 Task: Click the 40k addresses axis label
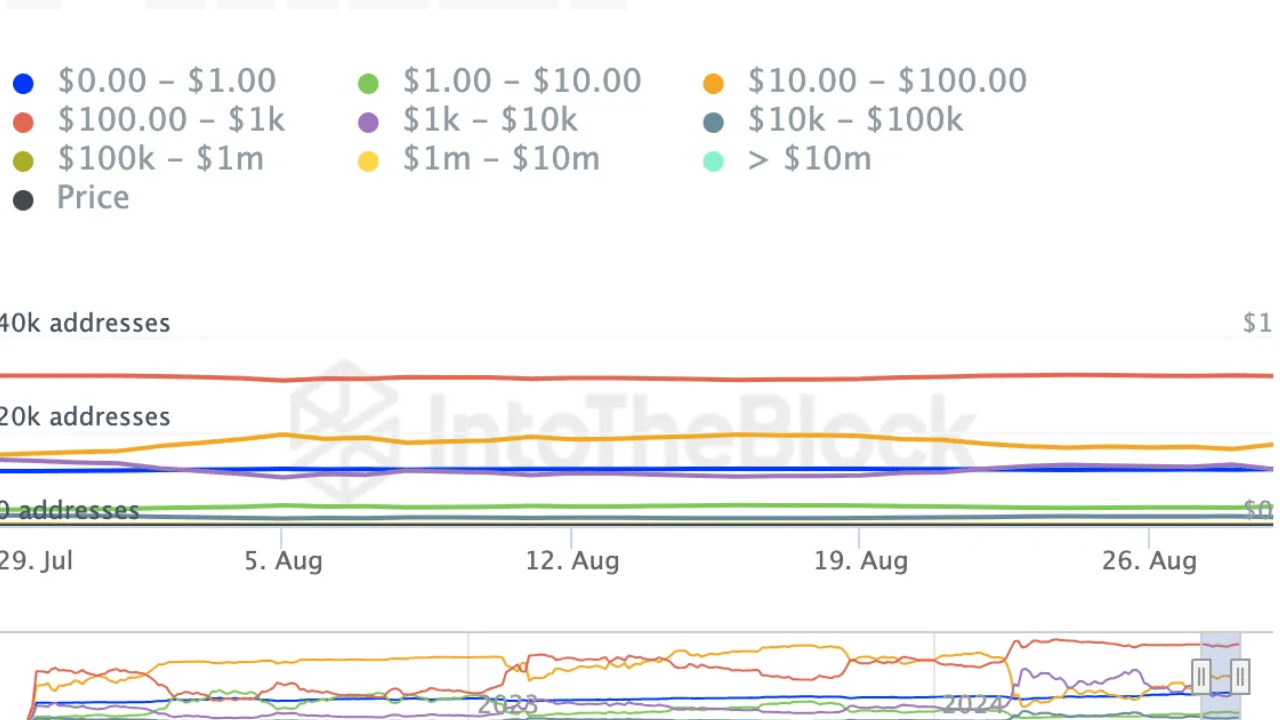click(x=85, y=323)
